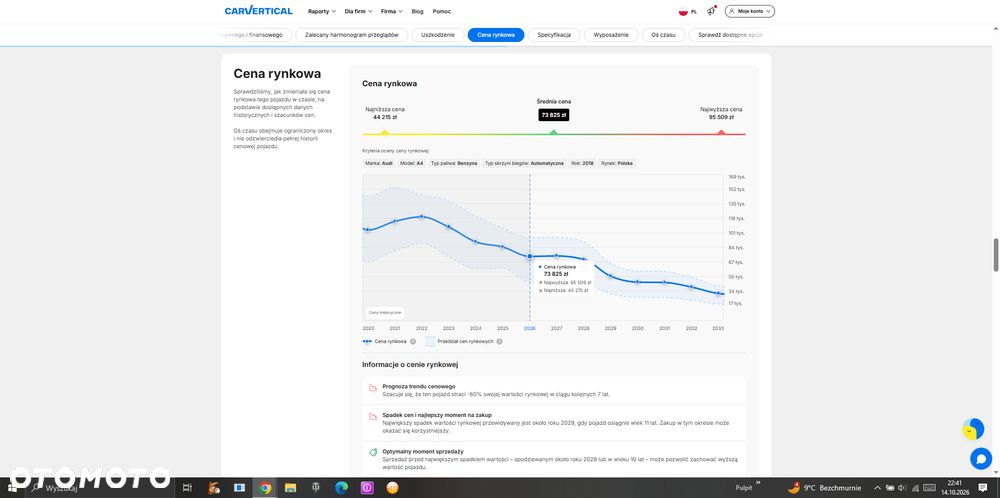
Task: Click the 2033 chart data point
Action: coord(718,293)
